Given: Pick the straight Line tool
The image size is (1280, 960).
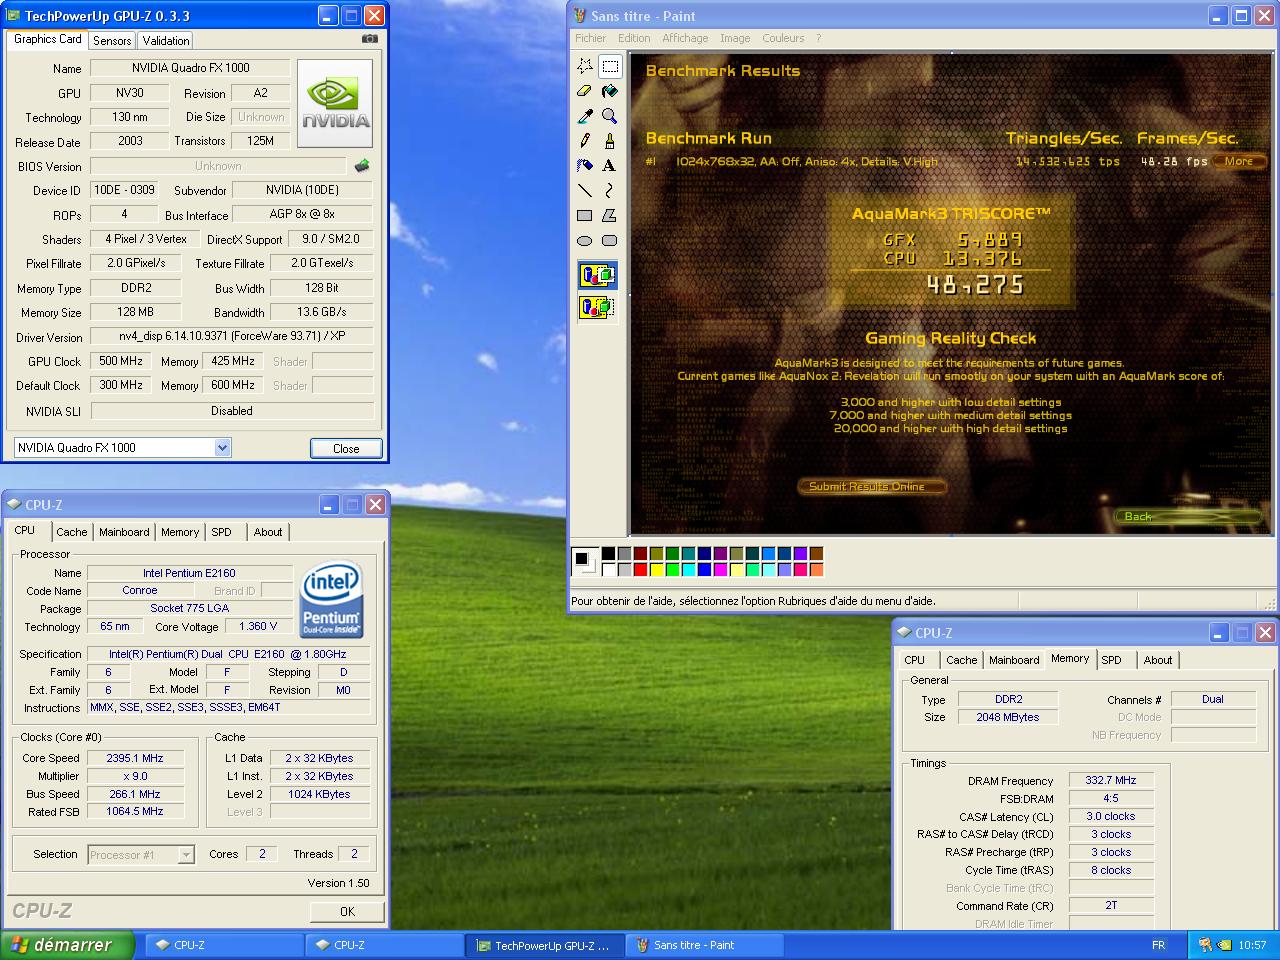Looking at the screenshot, I should [x=585, y=191].
